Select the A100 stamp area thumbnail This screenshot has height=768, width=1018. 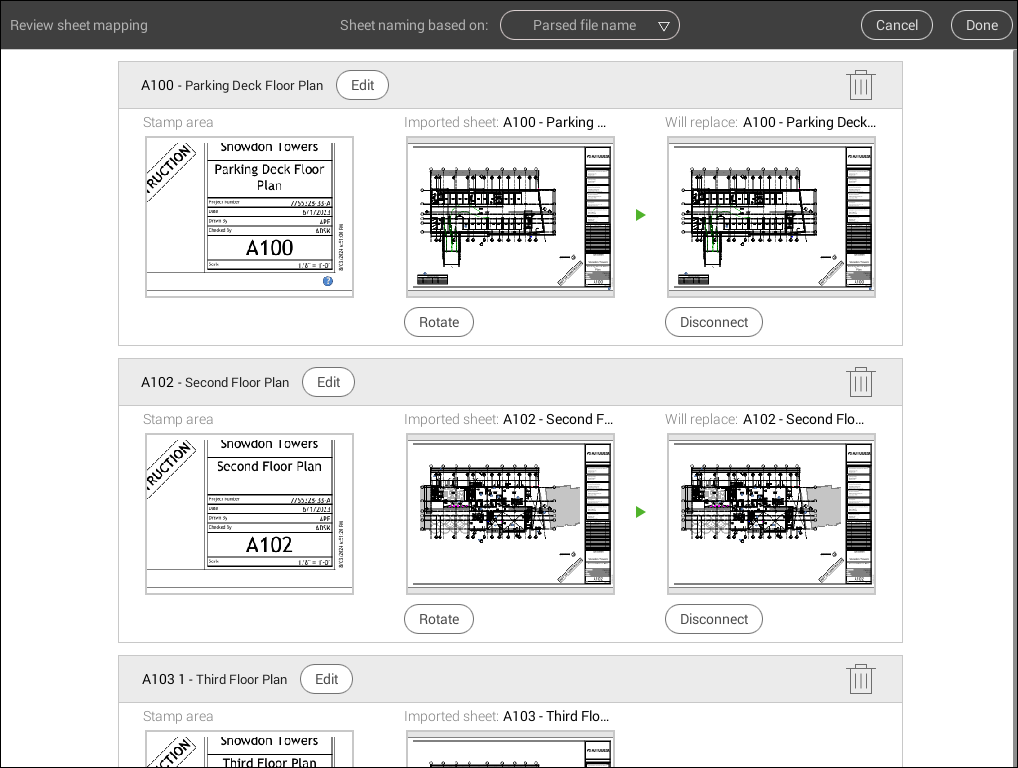pos(249,217)
